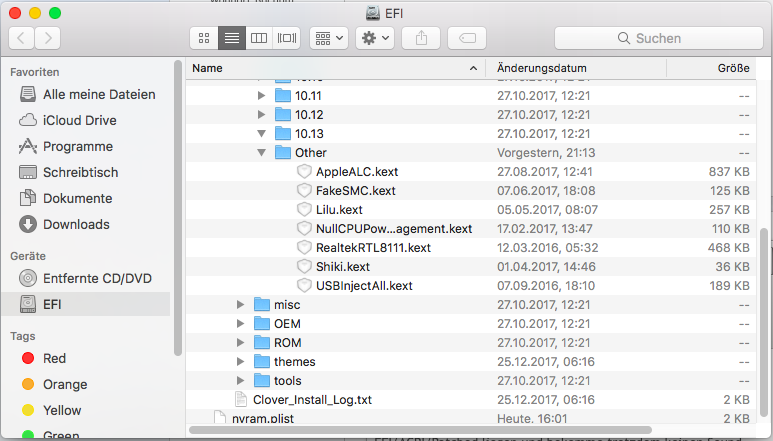This screenshot has height=441, width=773.
Task: Switch to column view
Action: tap(259, 38)
